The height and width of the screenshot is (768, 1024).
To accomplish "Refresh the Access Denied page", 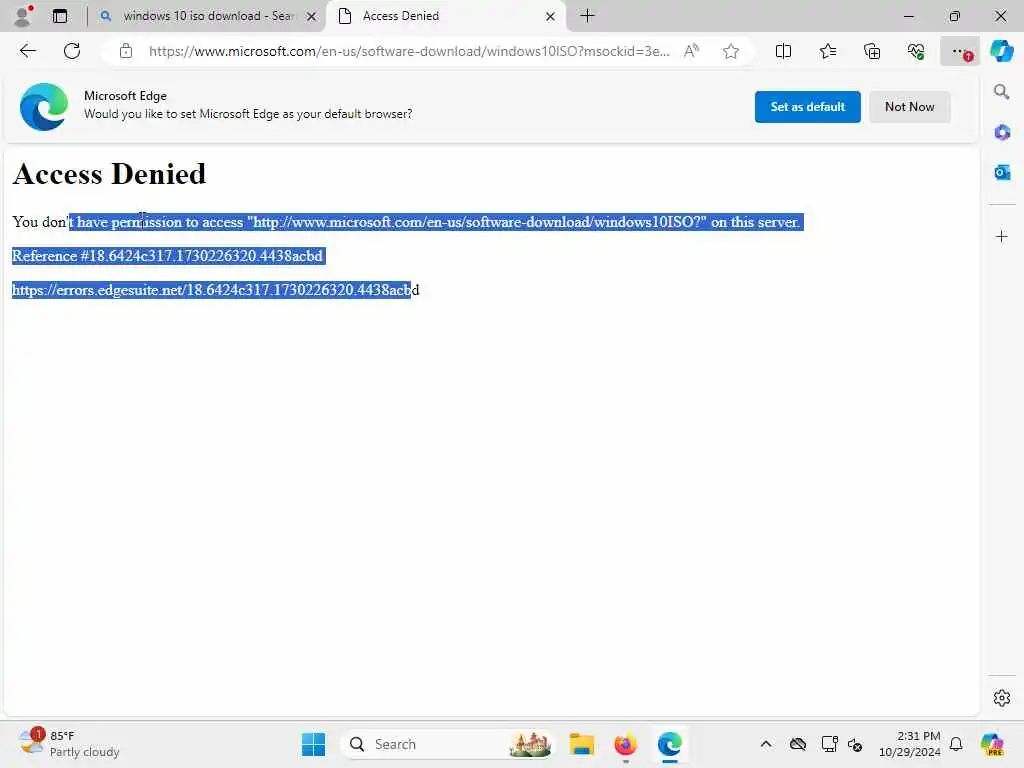I will pyautogui.click(x=72, y=51).
